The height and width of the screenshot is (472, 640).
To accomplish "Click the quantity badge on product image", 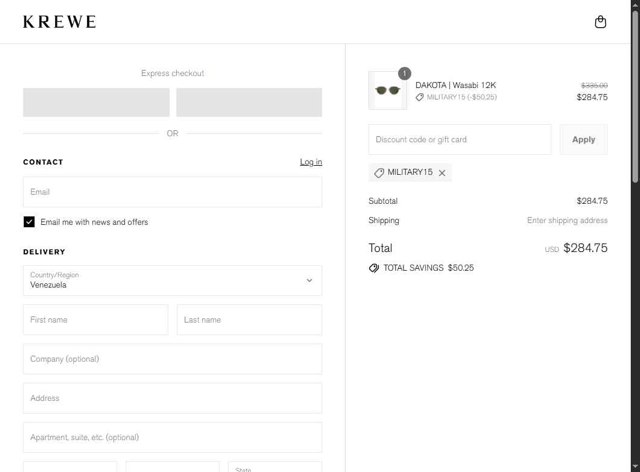I will coord(404,73).
